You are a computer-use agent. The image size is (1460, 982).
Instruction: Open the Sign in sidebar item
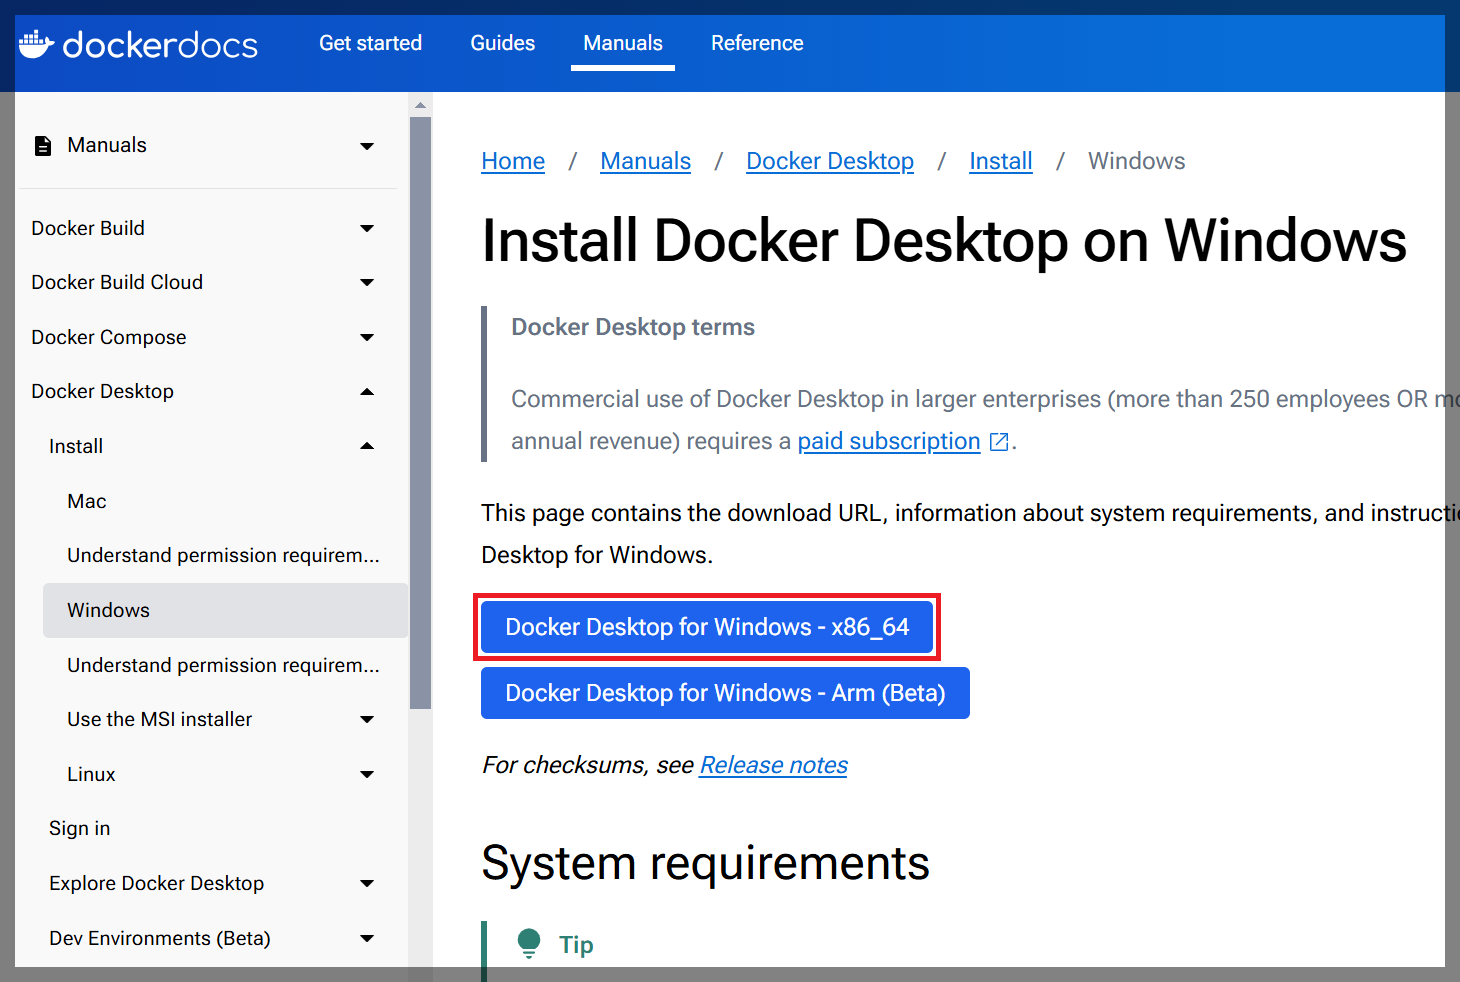(80, 829)
